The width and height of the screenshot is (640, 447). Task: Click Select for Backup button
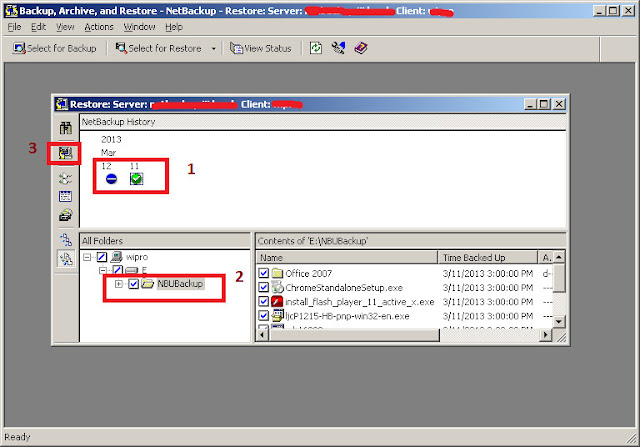point(55,48)
